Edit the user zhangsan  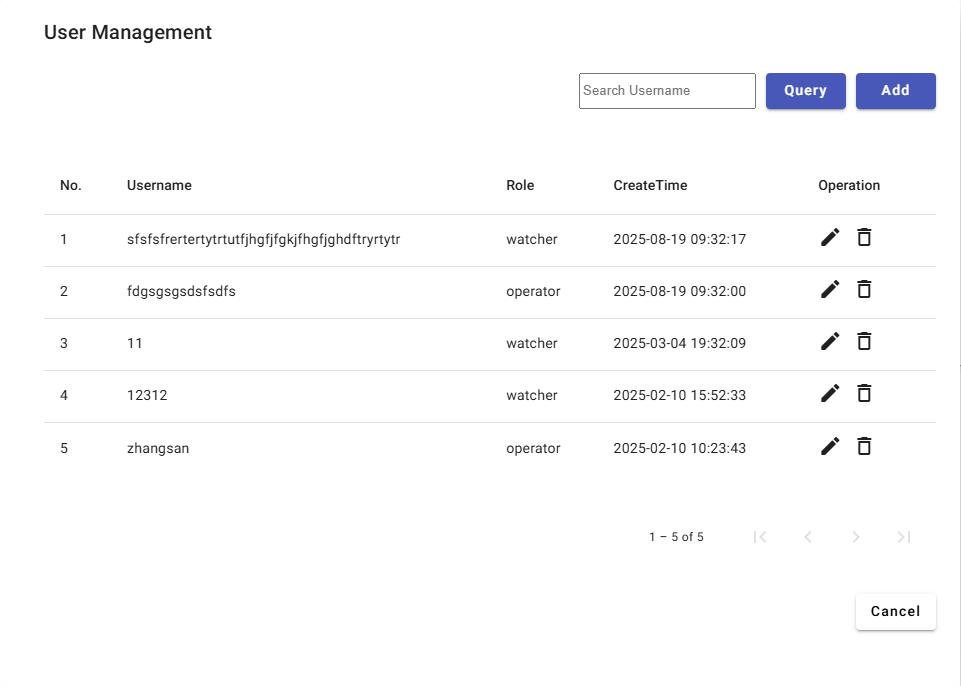(x=830, y=446)
